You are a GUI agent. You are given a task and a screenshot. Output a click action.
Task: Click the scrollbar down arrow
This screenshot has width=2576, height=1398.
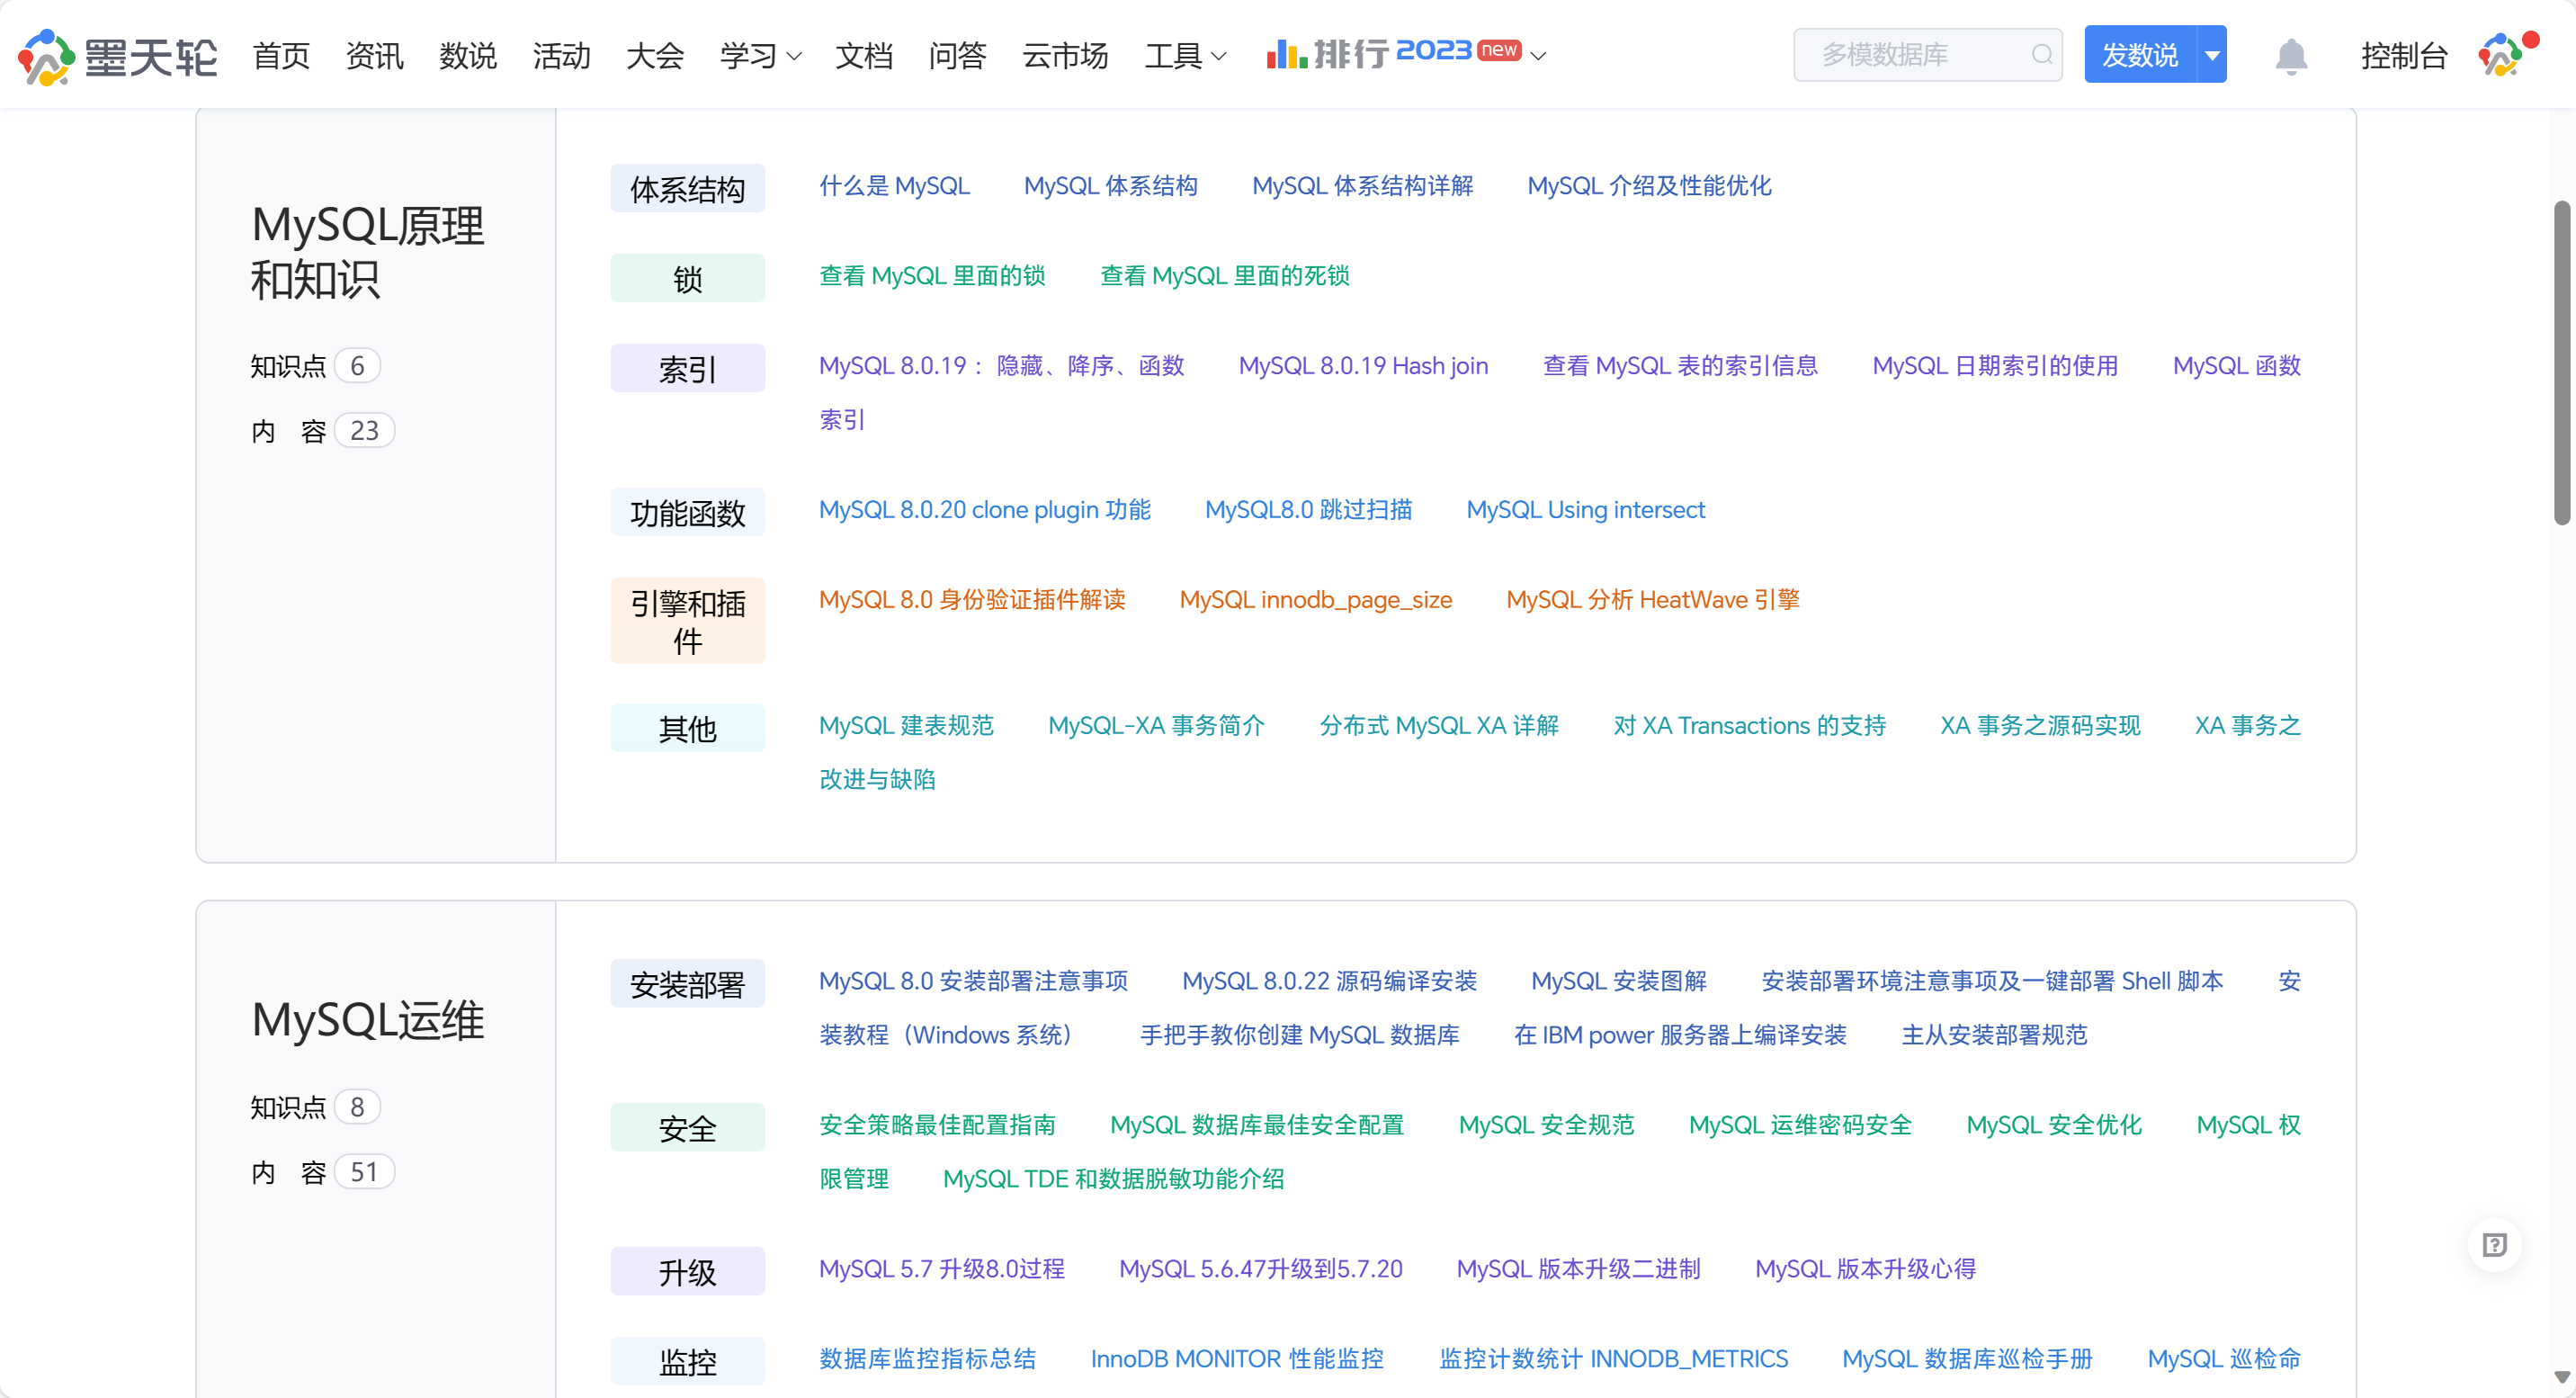point(2562,1377)
